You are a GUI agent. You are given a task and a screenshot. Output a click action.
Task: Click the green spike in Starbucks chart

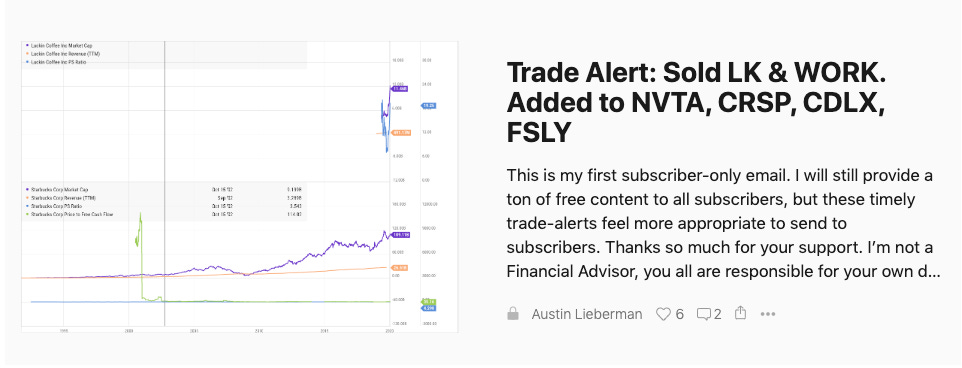139,230
